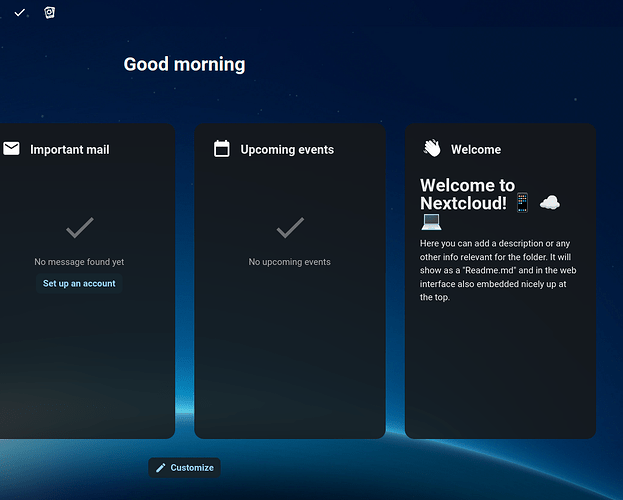Screen dimensions: 623x500
Task: Select the Welcome widget heading
Action: tap(476, 150)
